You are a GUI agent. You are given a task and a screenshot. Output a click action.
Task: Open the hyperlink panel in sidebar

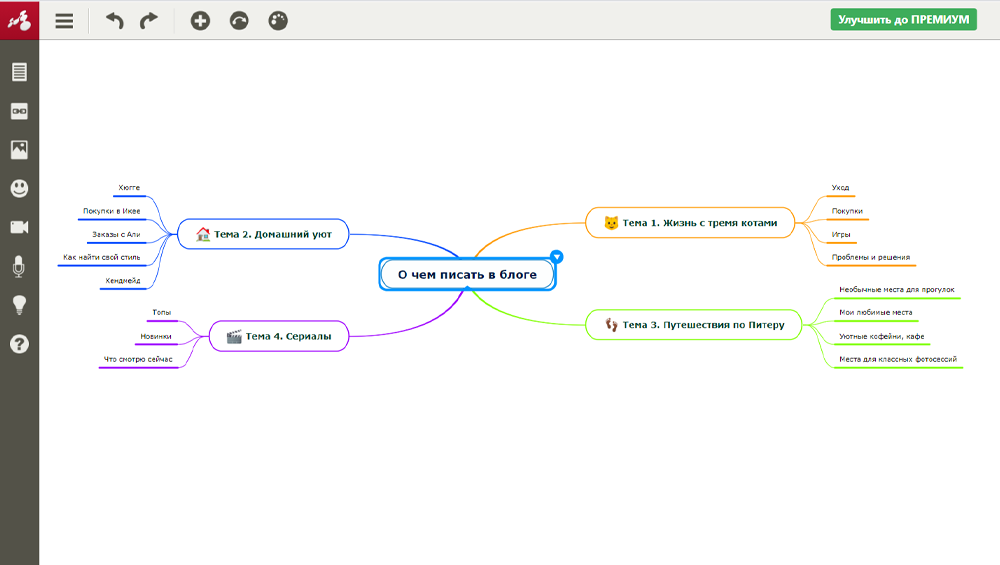pyautogui.click(x=19, y=111)
